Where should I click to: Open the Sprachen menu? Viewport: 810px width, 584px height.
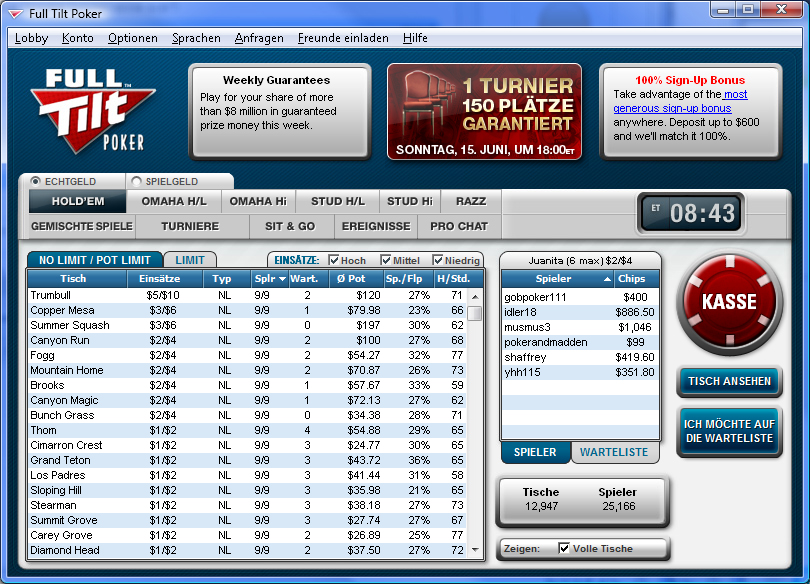click(196, 38)
